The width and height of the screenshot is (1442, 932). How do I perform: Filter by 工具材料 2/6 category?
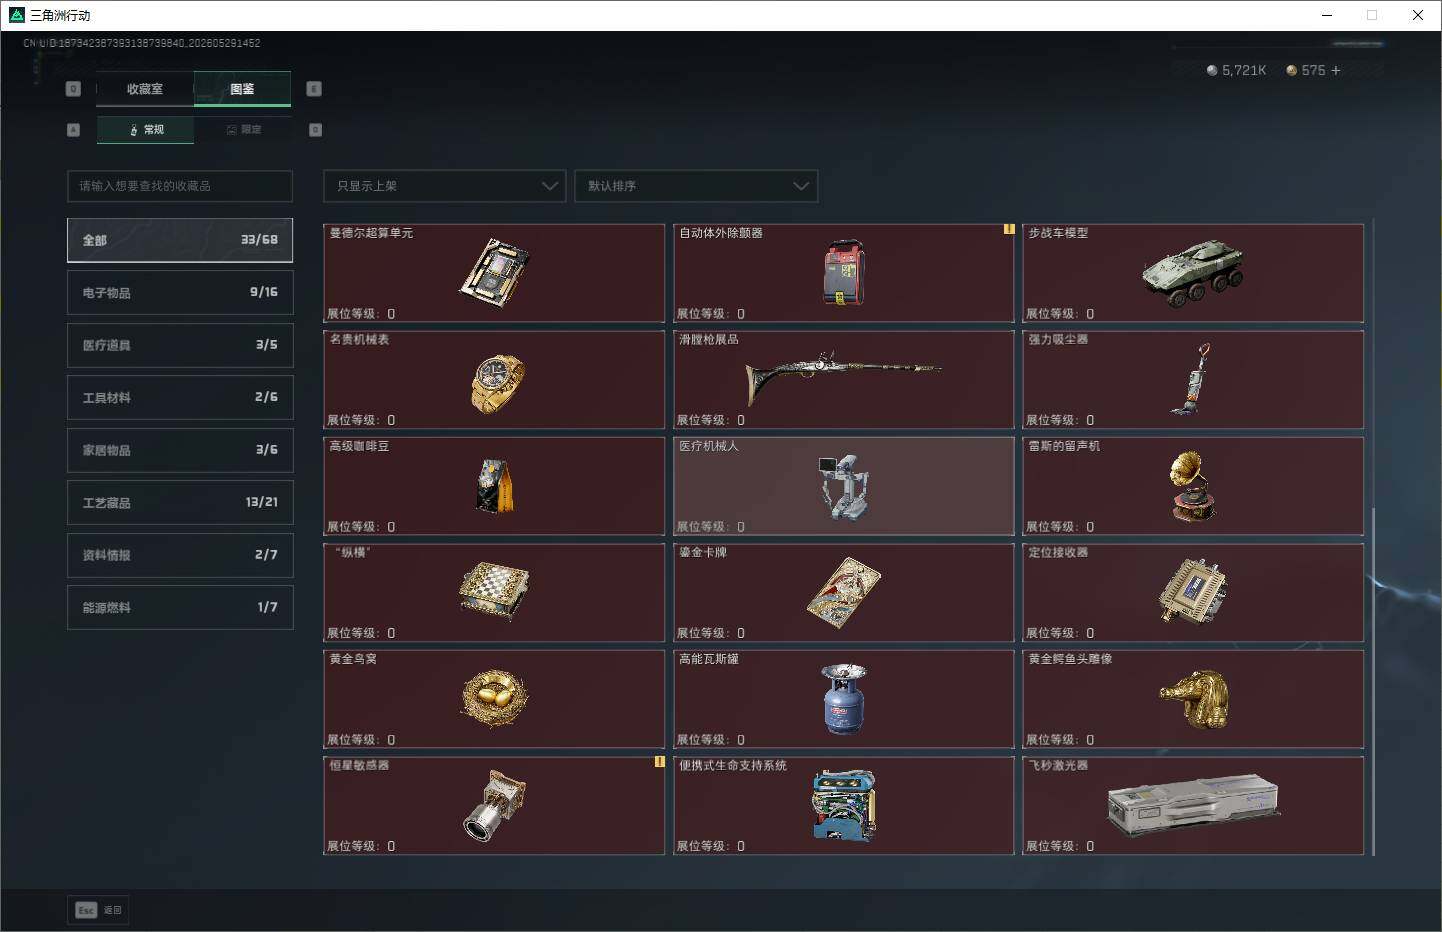[x=180, y=397]
